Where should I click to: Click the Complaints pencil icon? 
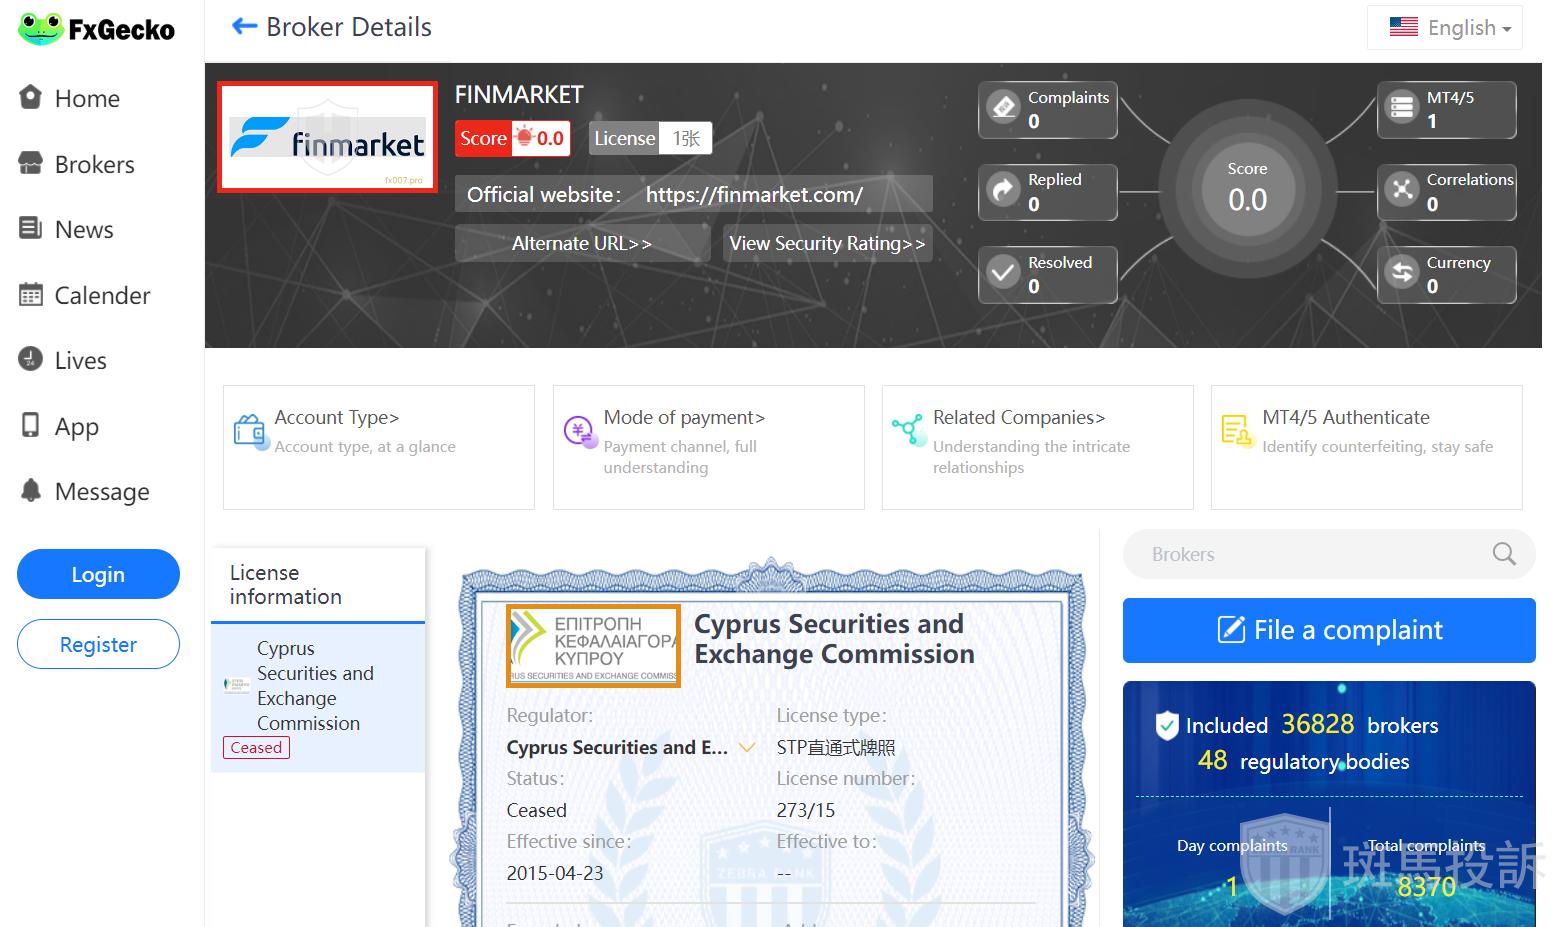click(x=1002, y=108)
